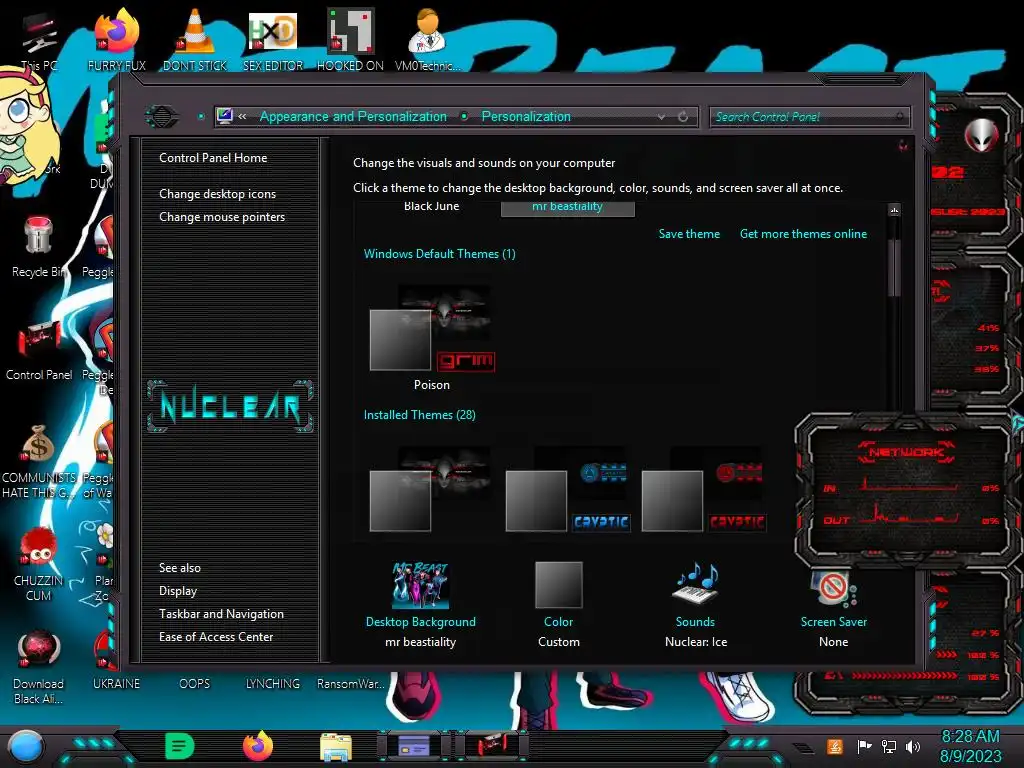Click the orange Java tray icon

tap(835, 746)
